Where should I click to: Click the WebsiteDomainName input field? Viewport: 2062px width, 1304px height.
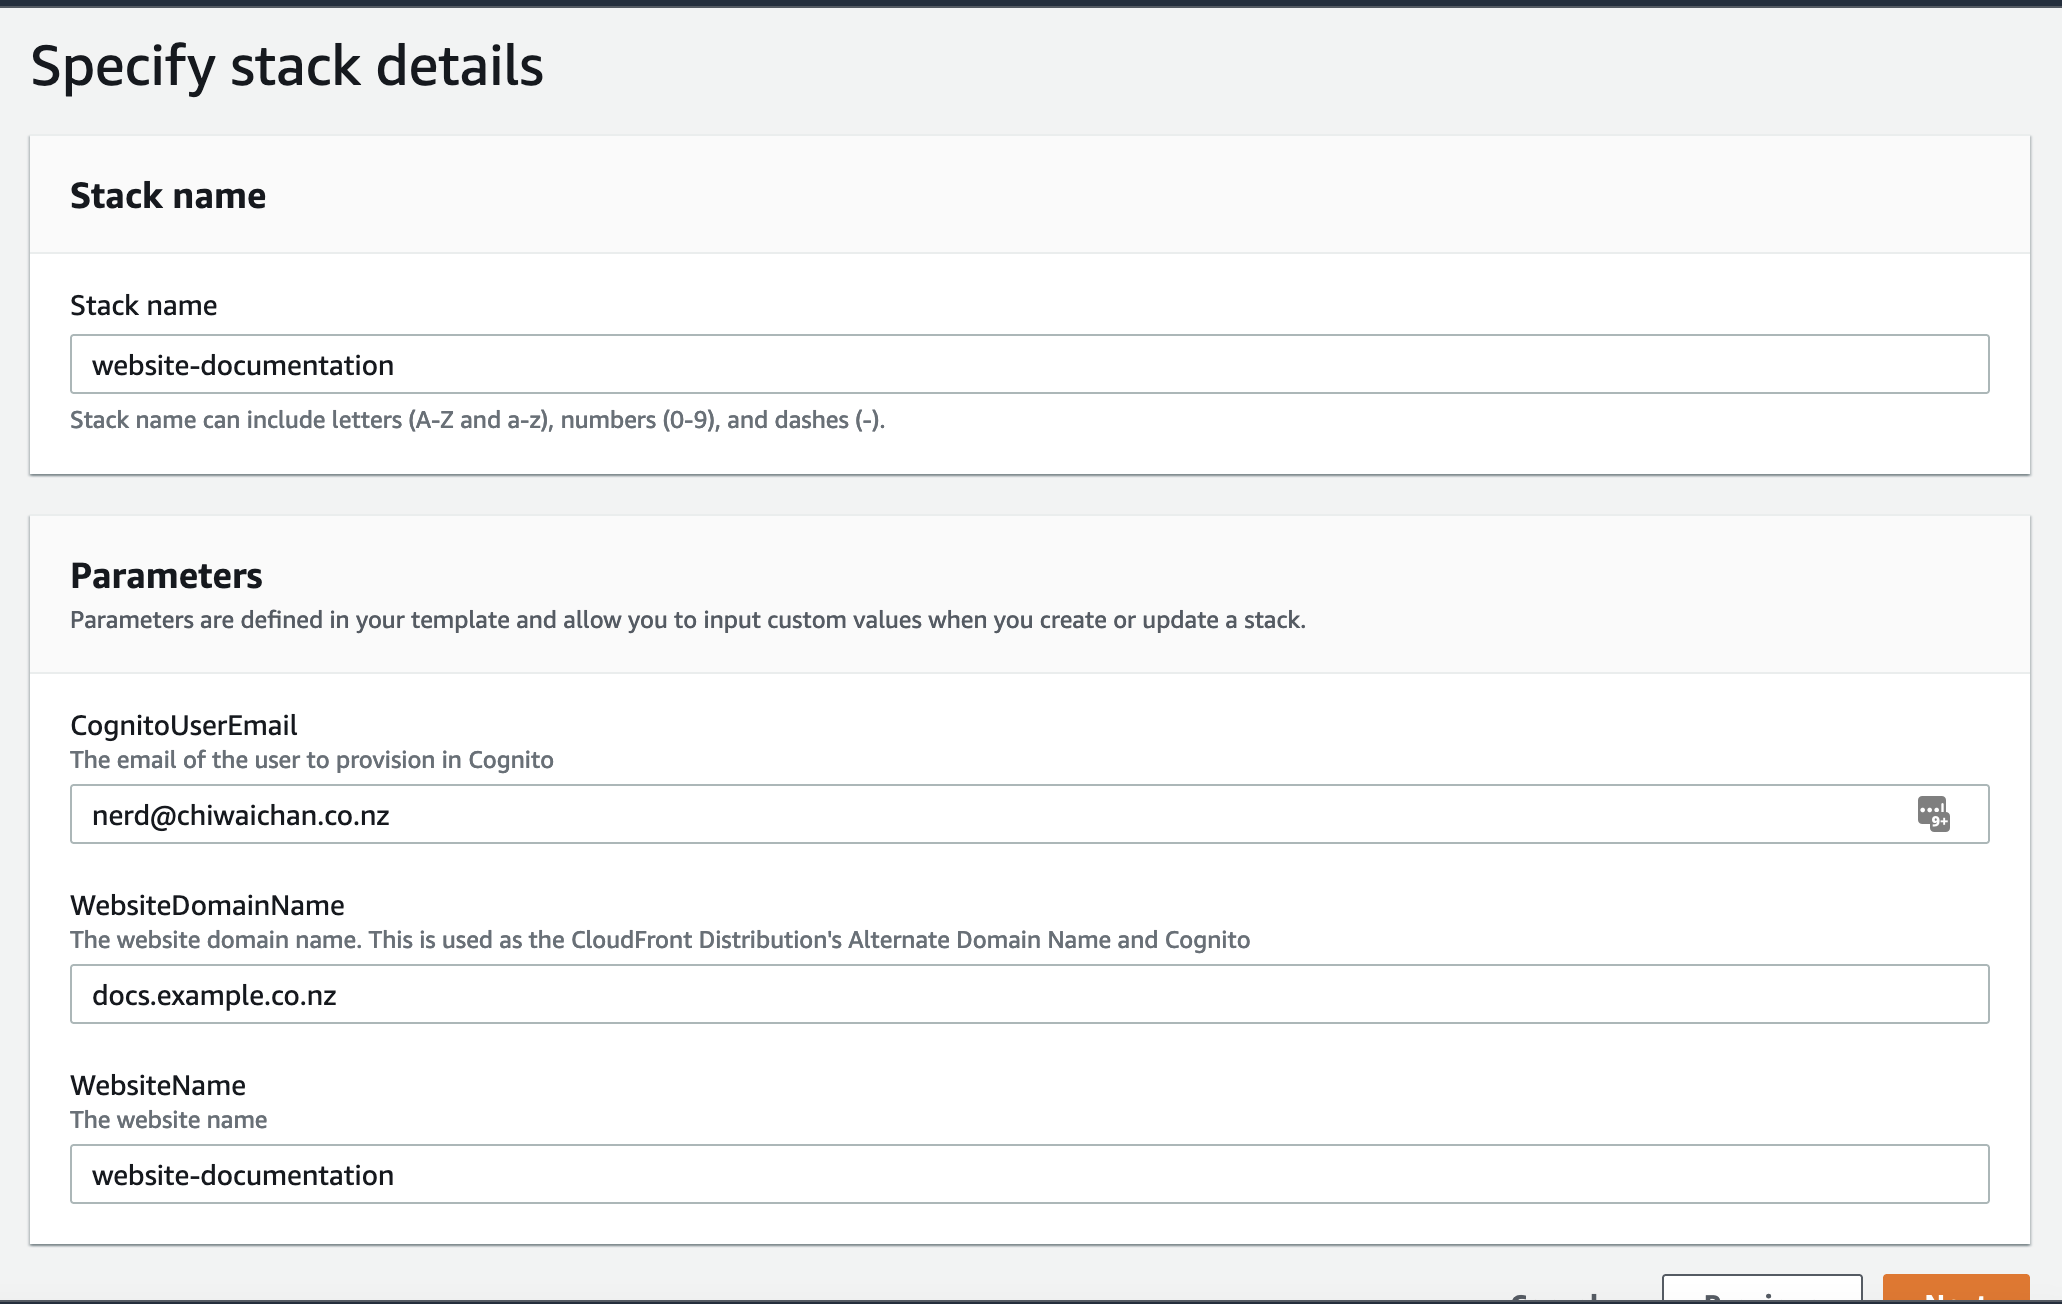[1028, 994]
